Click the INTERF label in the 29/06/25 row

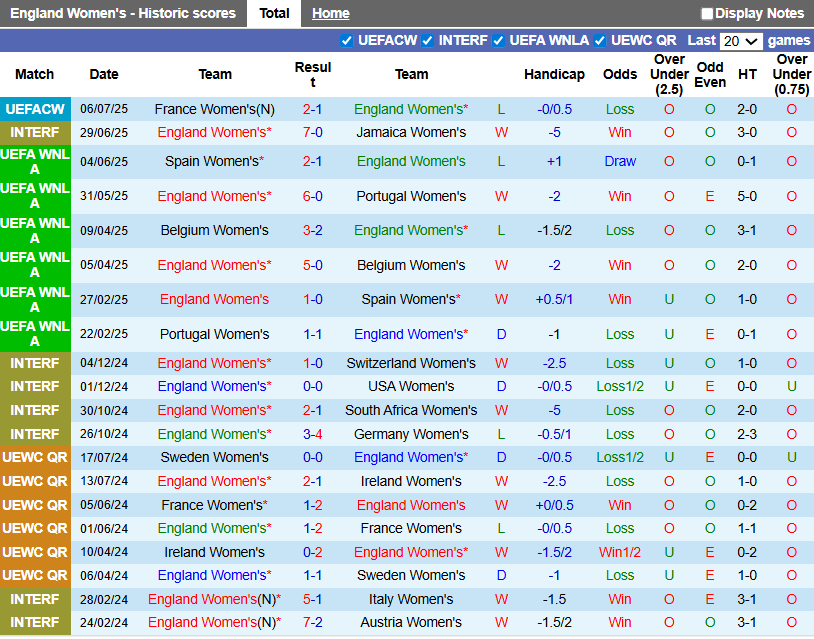(x=35, y=133)
